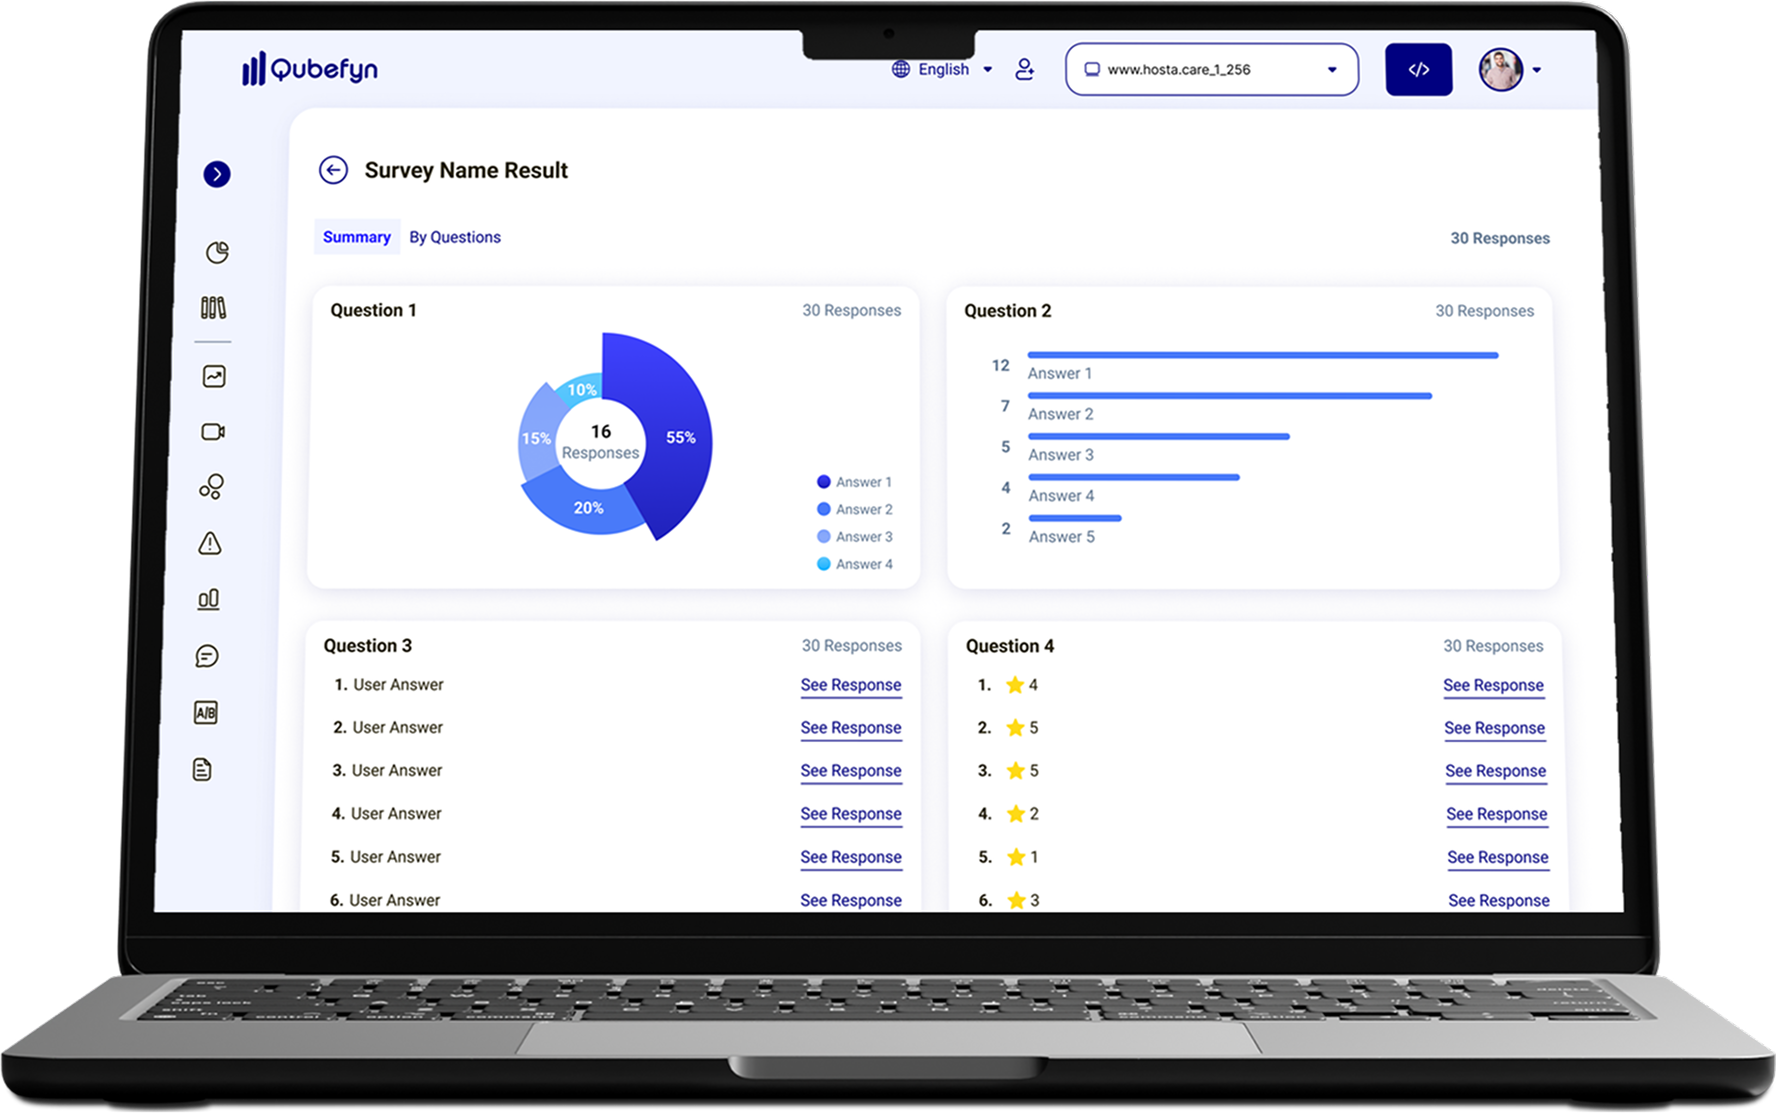
Task: Click the add user icon
Action: pos(1025,69)
